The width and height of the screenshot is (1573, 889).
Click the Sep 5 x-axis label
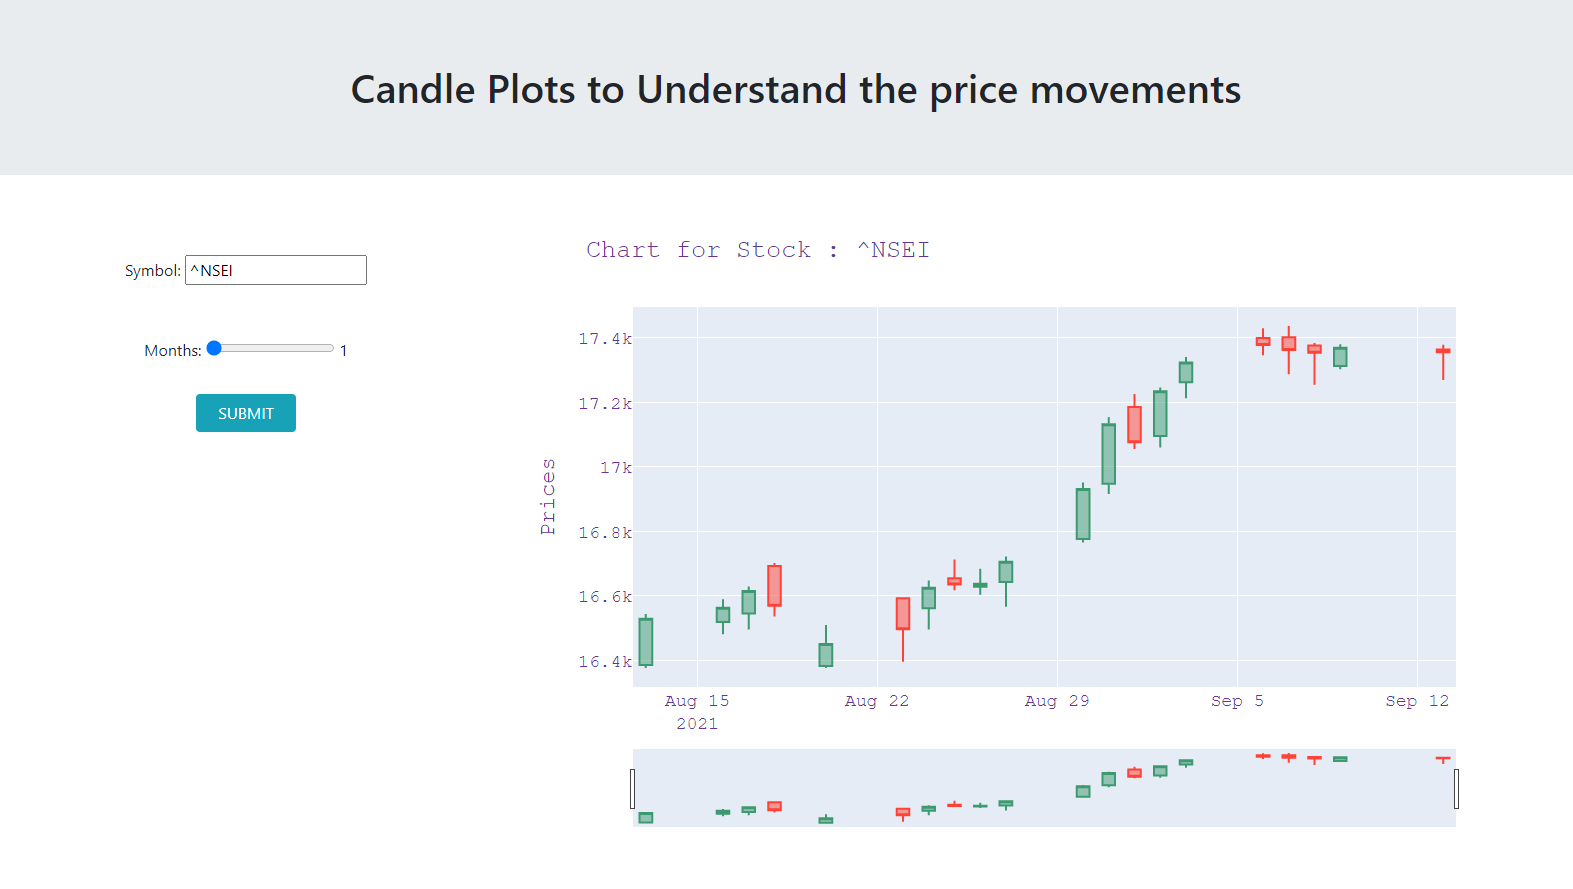coord(1237,701)
